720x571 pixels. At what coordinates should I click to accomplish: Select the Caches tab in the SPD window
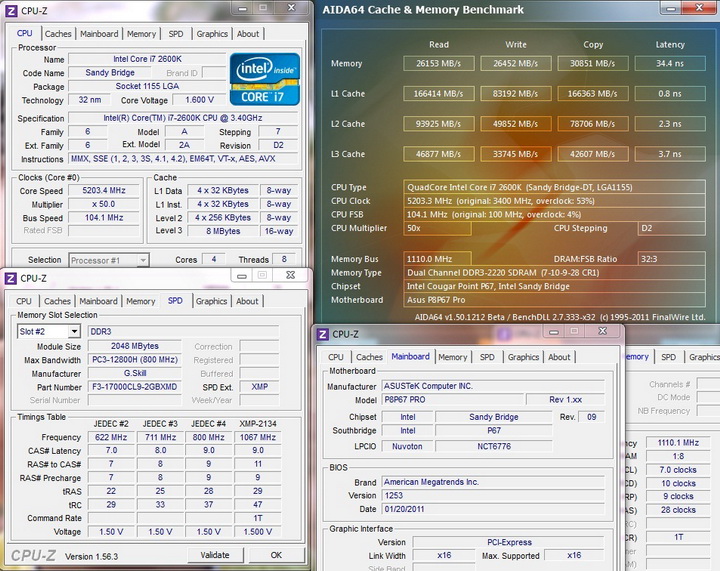tap(57, 301)
